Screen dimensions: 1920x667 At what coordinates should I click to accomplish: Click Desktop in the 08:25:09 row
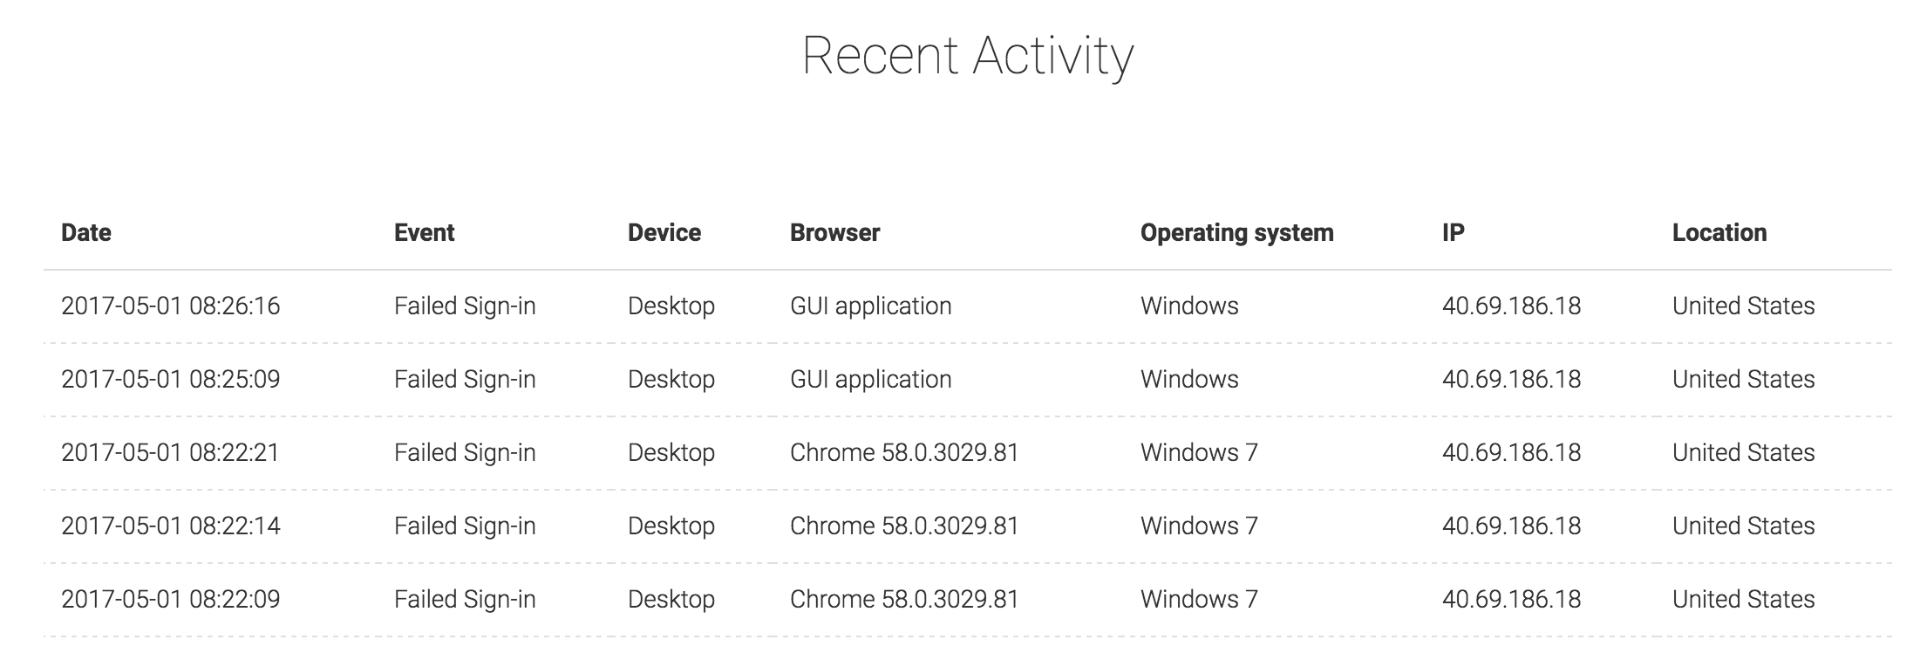[671, 379]
